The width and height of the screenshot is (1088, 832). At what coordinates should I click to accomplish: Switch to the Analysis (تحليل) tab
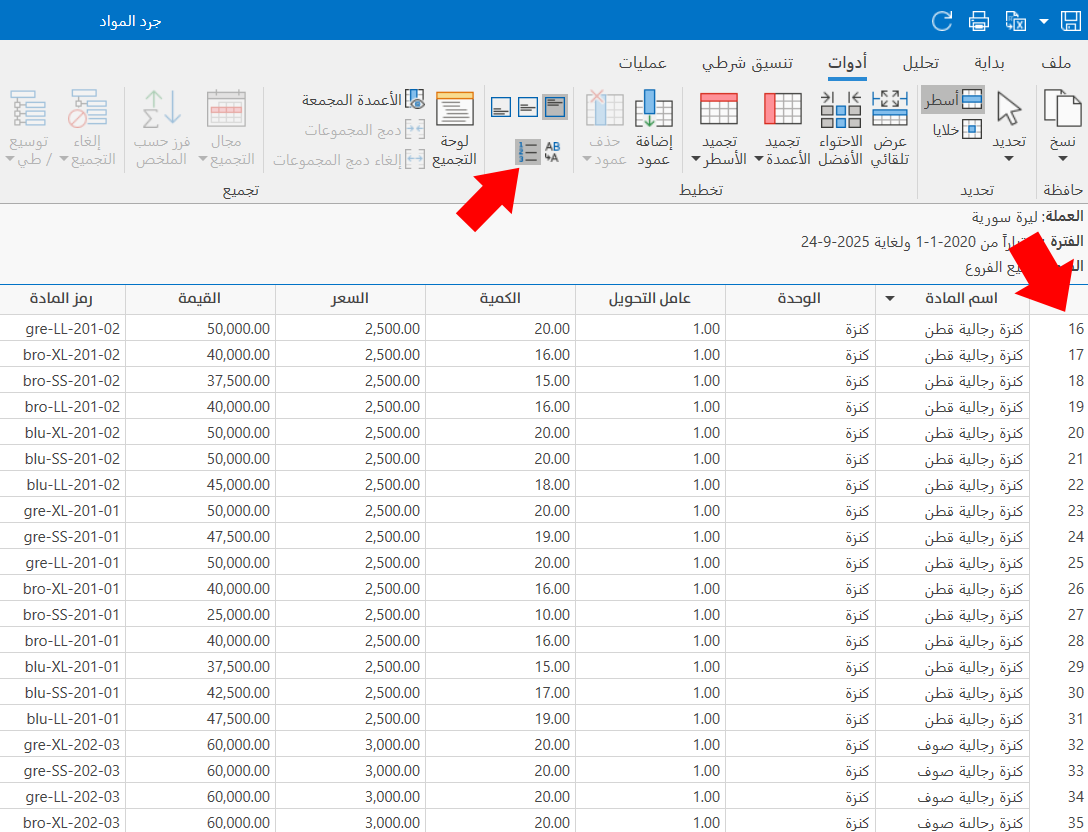click(x=920, y=63)
